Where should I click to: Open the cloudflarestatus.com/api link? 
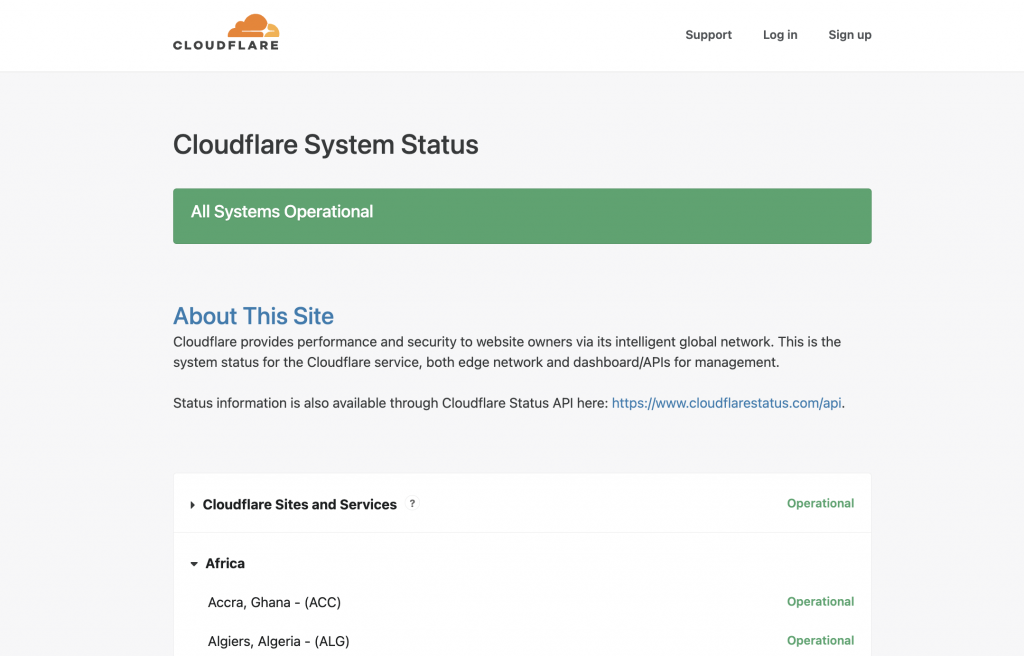(x=726, y=403)
